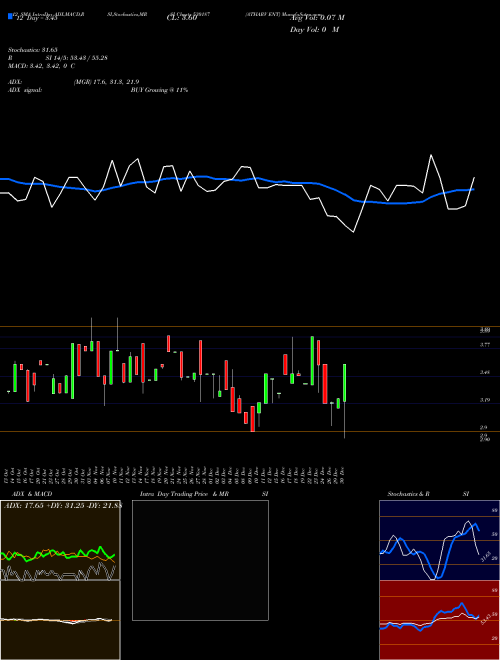
Task: Select the '(MGR) 17.6, 31.3, 21.9' ADX values
Action: point(106,82)
